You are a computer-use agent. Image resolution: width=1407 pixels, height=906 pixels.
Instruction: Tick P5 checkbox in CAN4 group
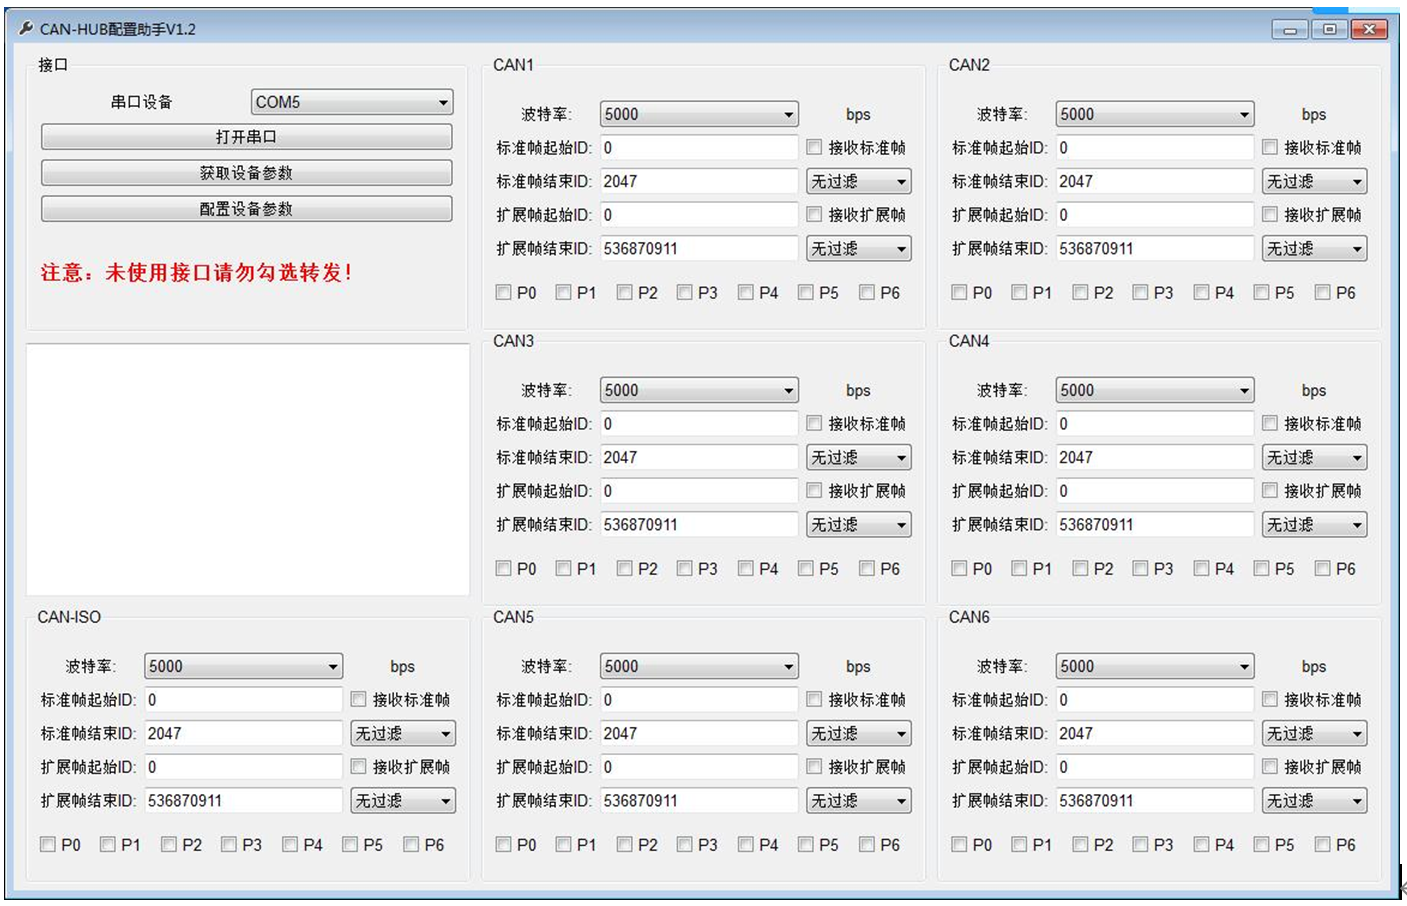(x=1261, y=568)
